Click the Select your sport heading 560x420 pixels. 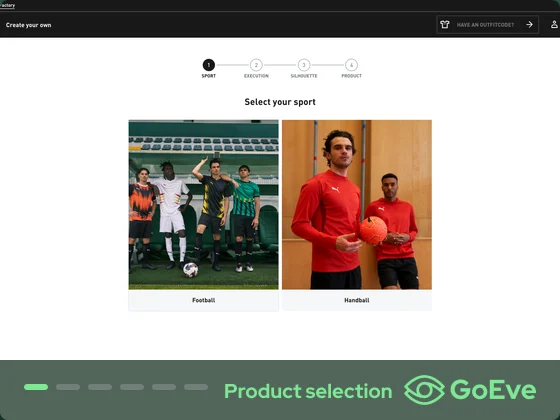click(280, 102)
